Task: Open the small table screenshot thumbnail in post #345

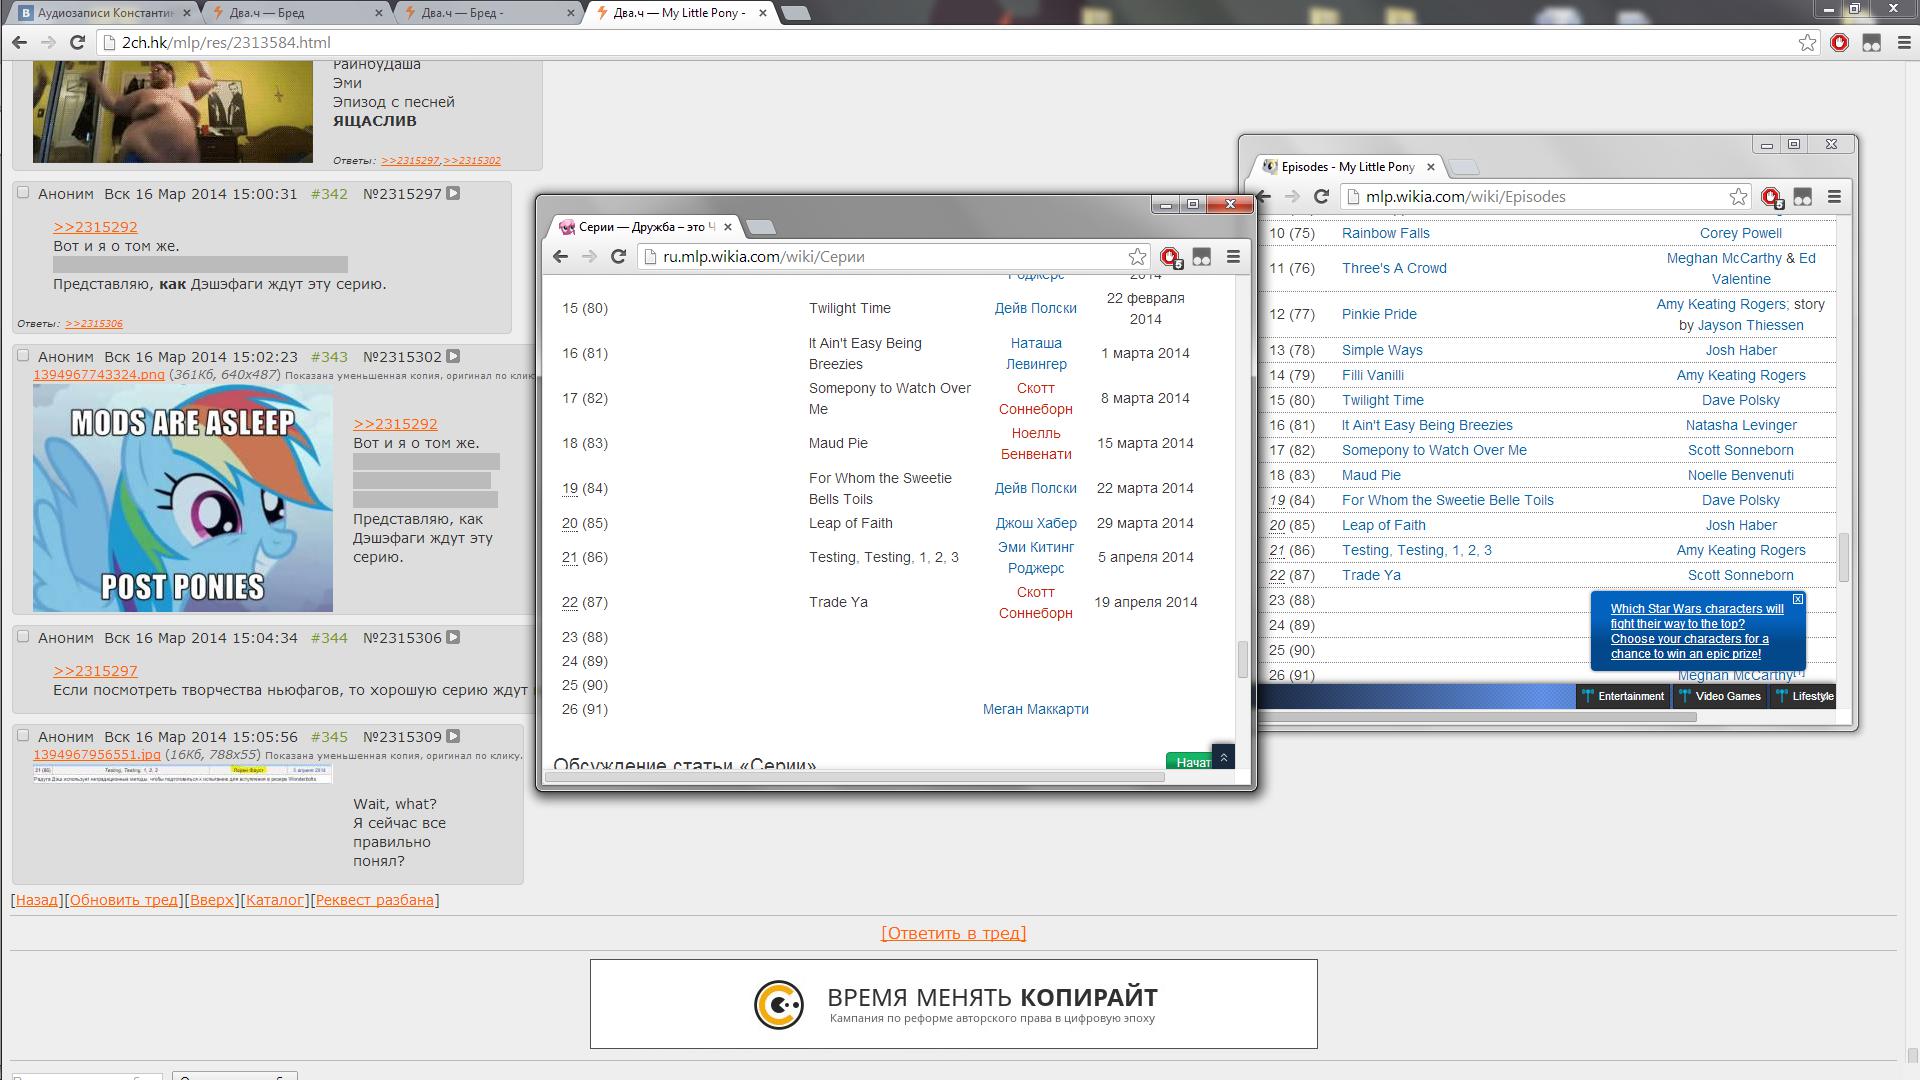Action: (183, 774)
